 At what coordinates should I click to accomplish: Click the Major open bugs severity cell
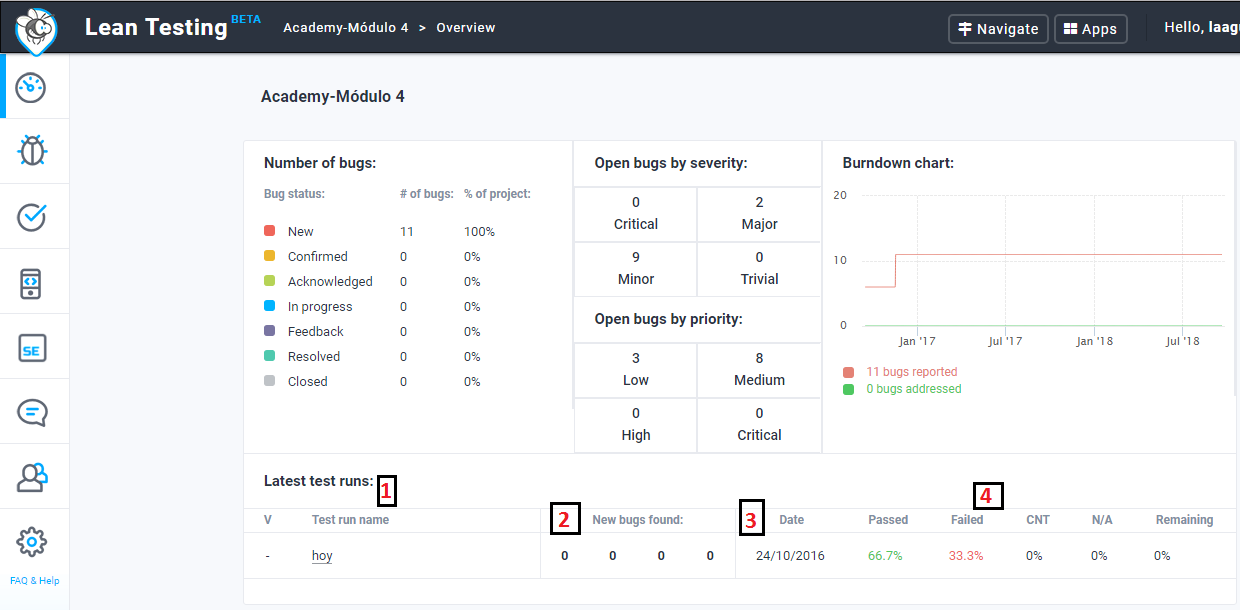tap(759, 213)
